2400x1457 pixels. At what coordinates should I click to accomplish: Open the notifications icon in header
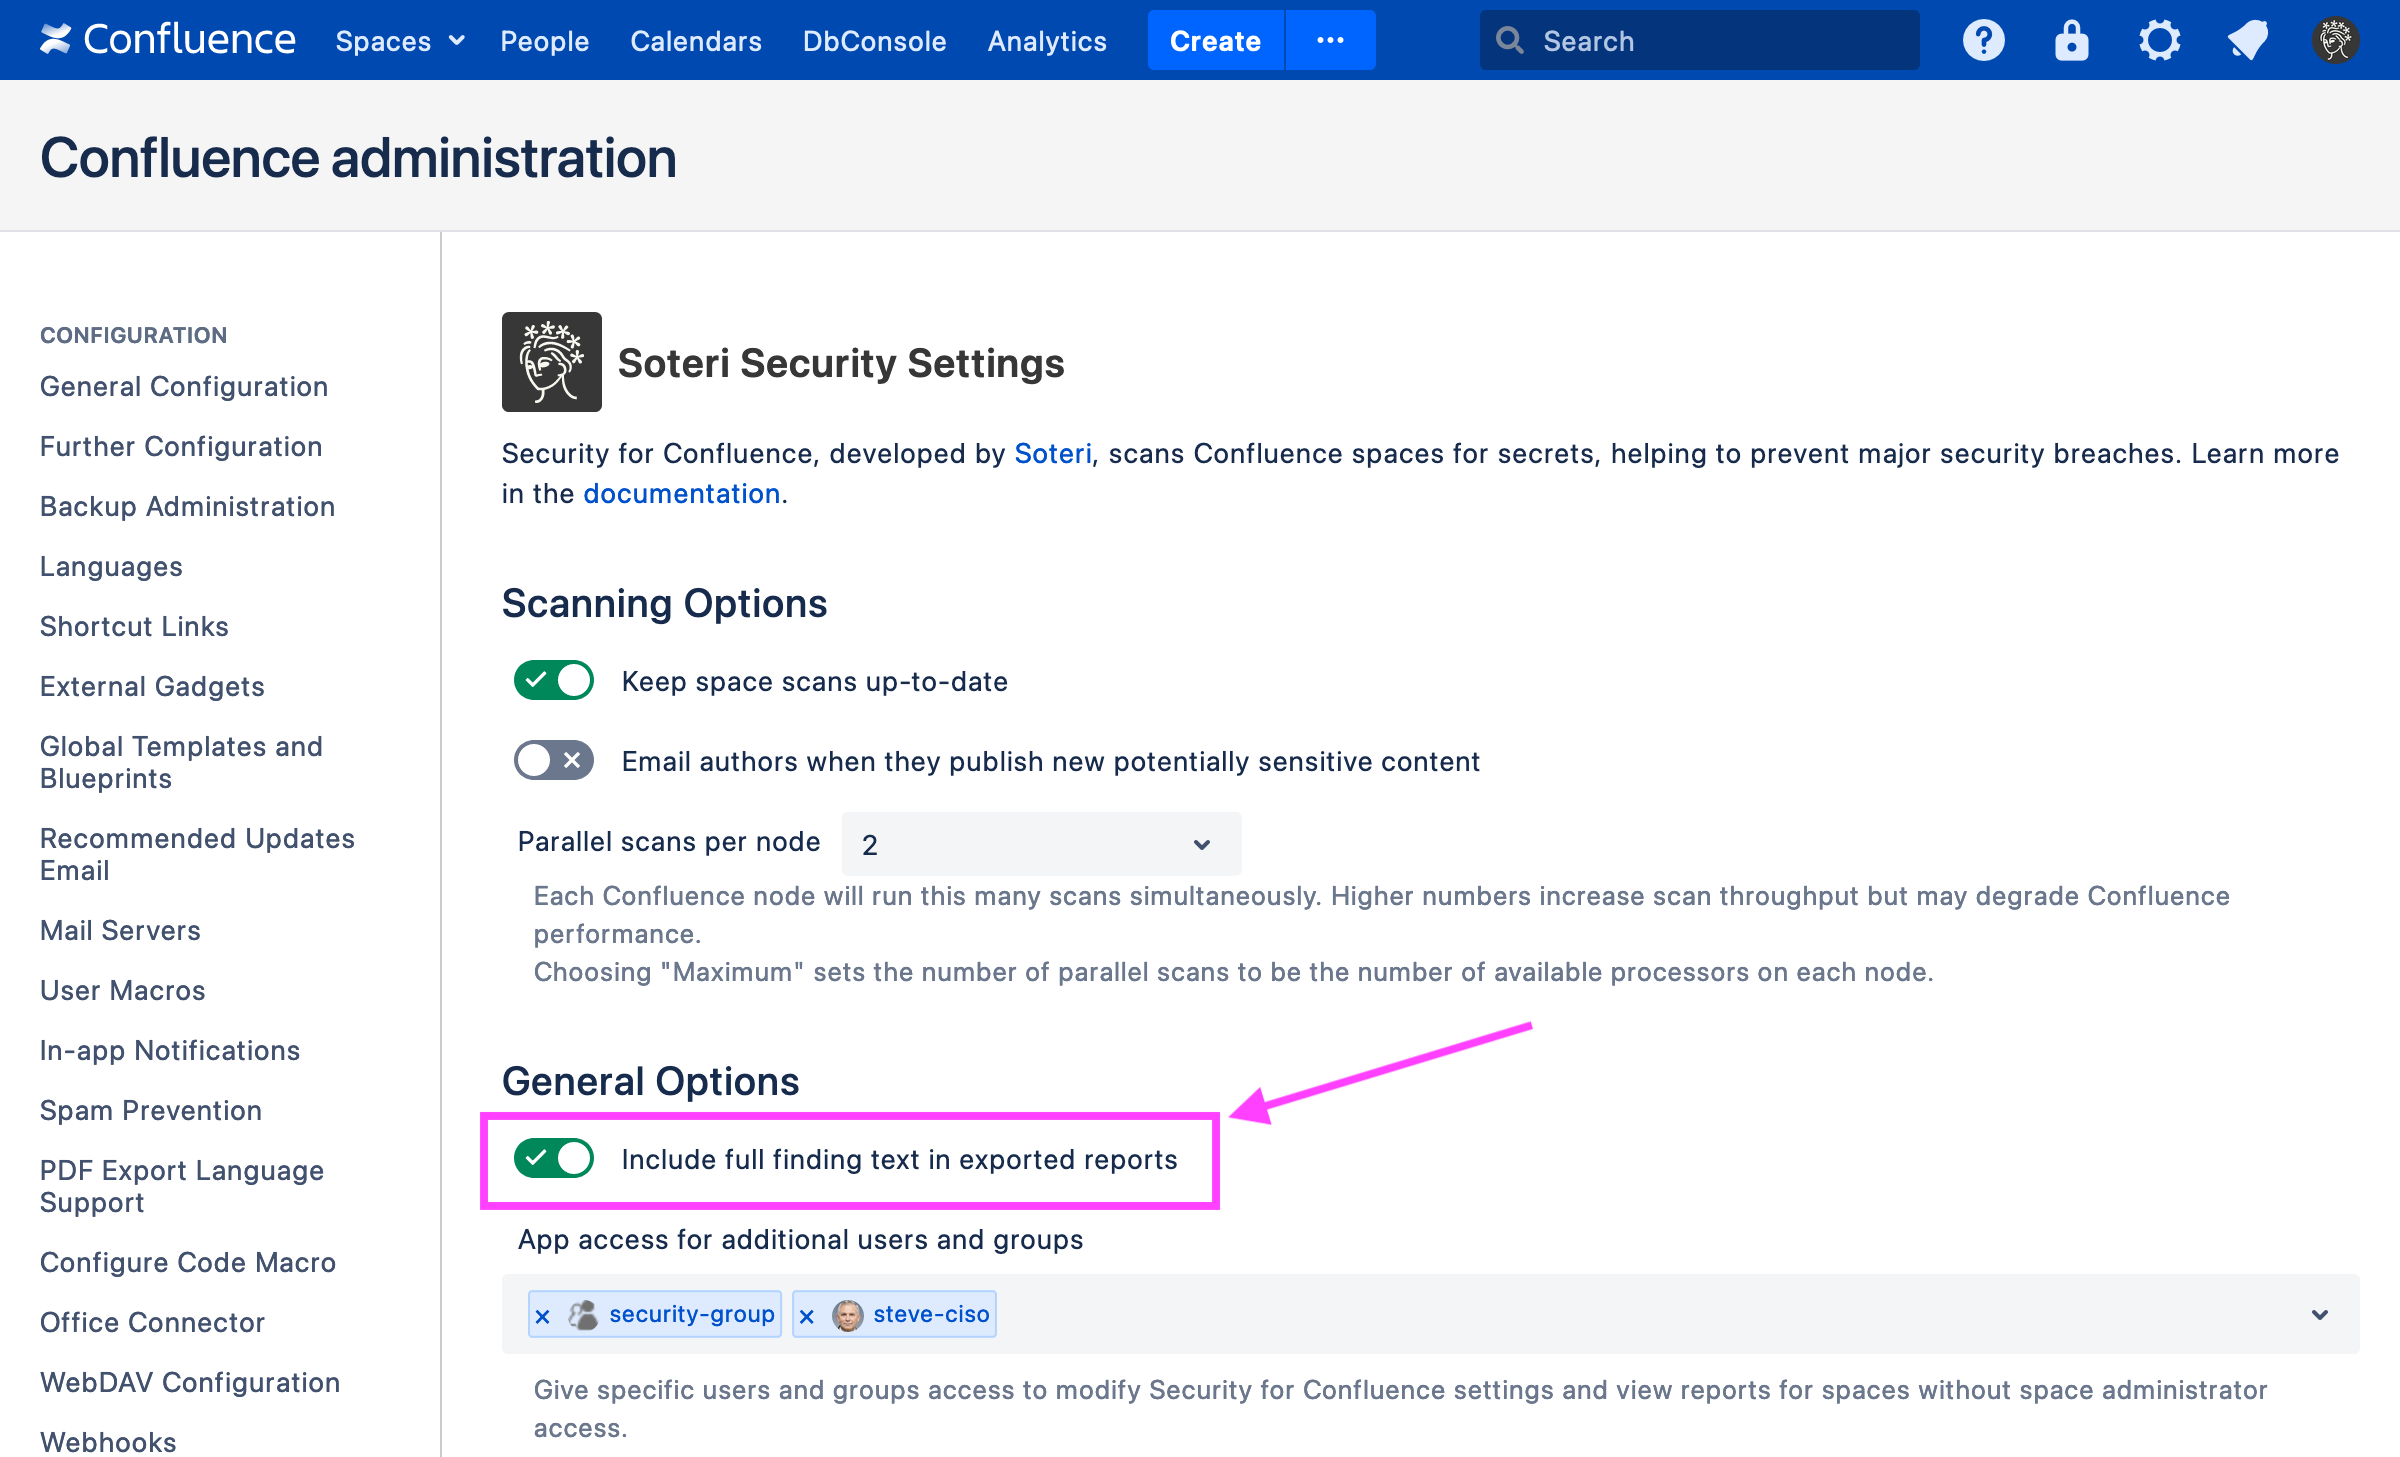coord(2247,40)
